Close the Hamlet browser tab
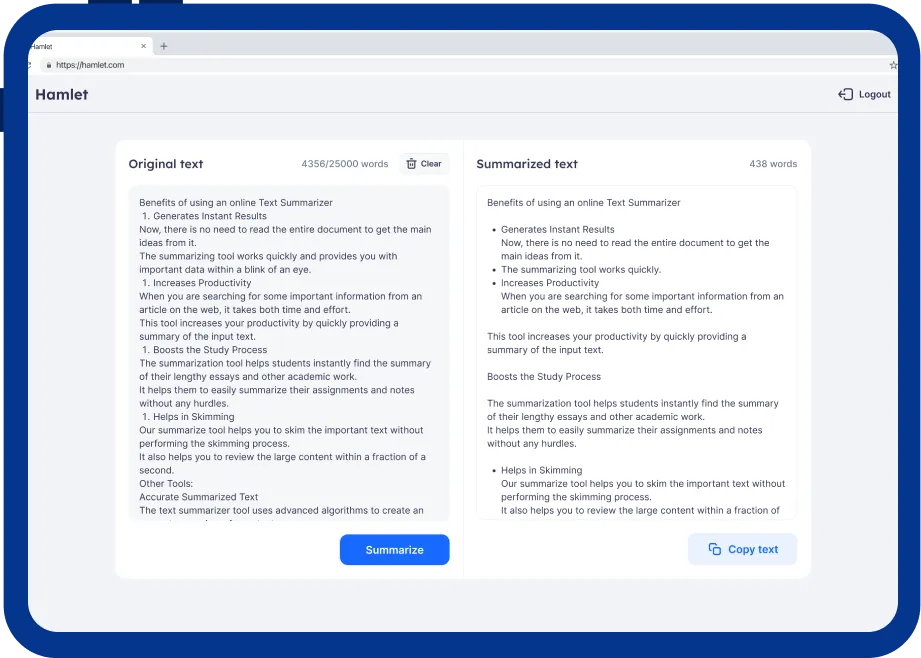 coord(143,46)
